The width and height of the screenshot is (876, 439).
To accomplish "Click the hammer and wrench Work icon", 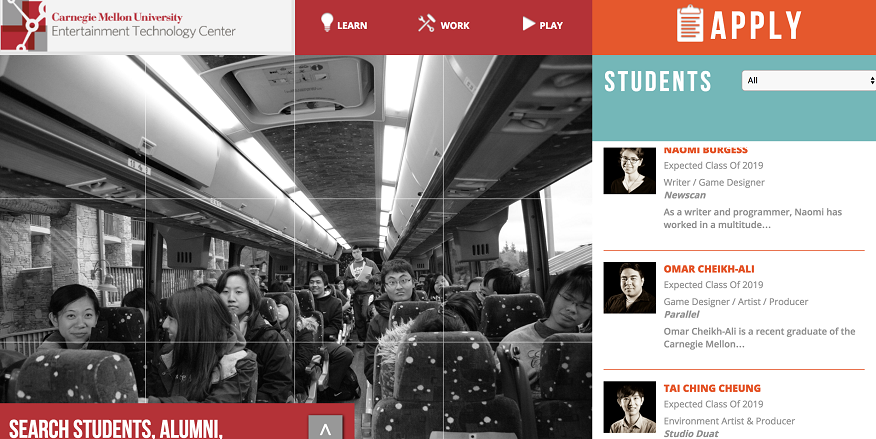I will pos(426,23).
